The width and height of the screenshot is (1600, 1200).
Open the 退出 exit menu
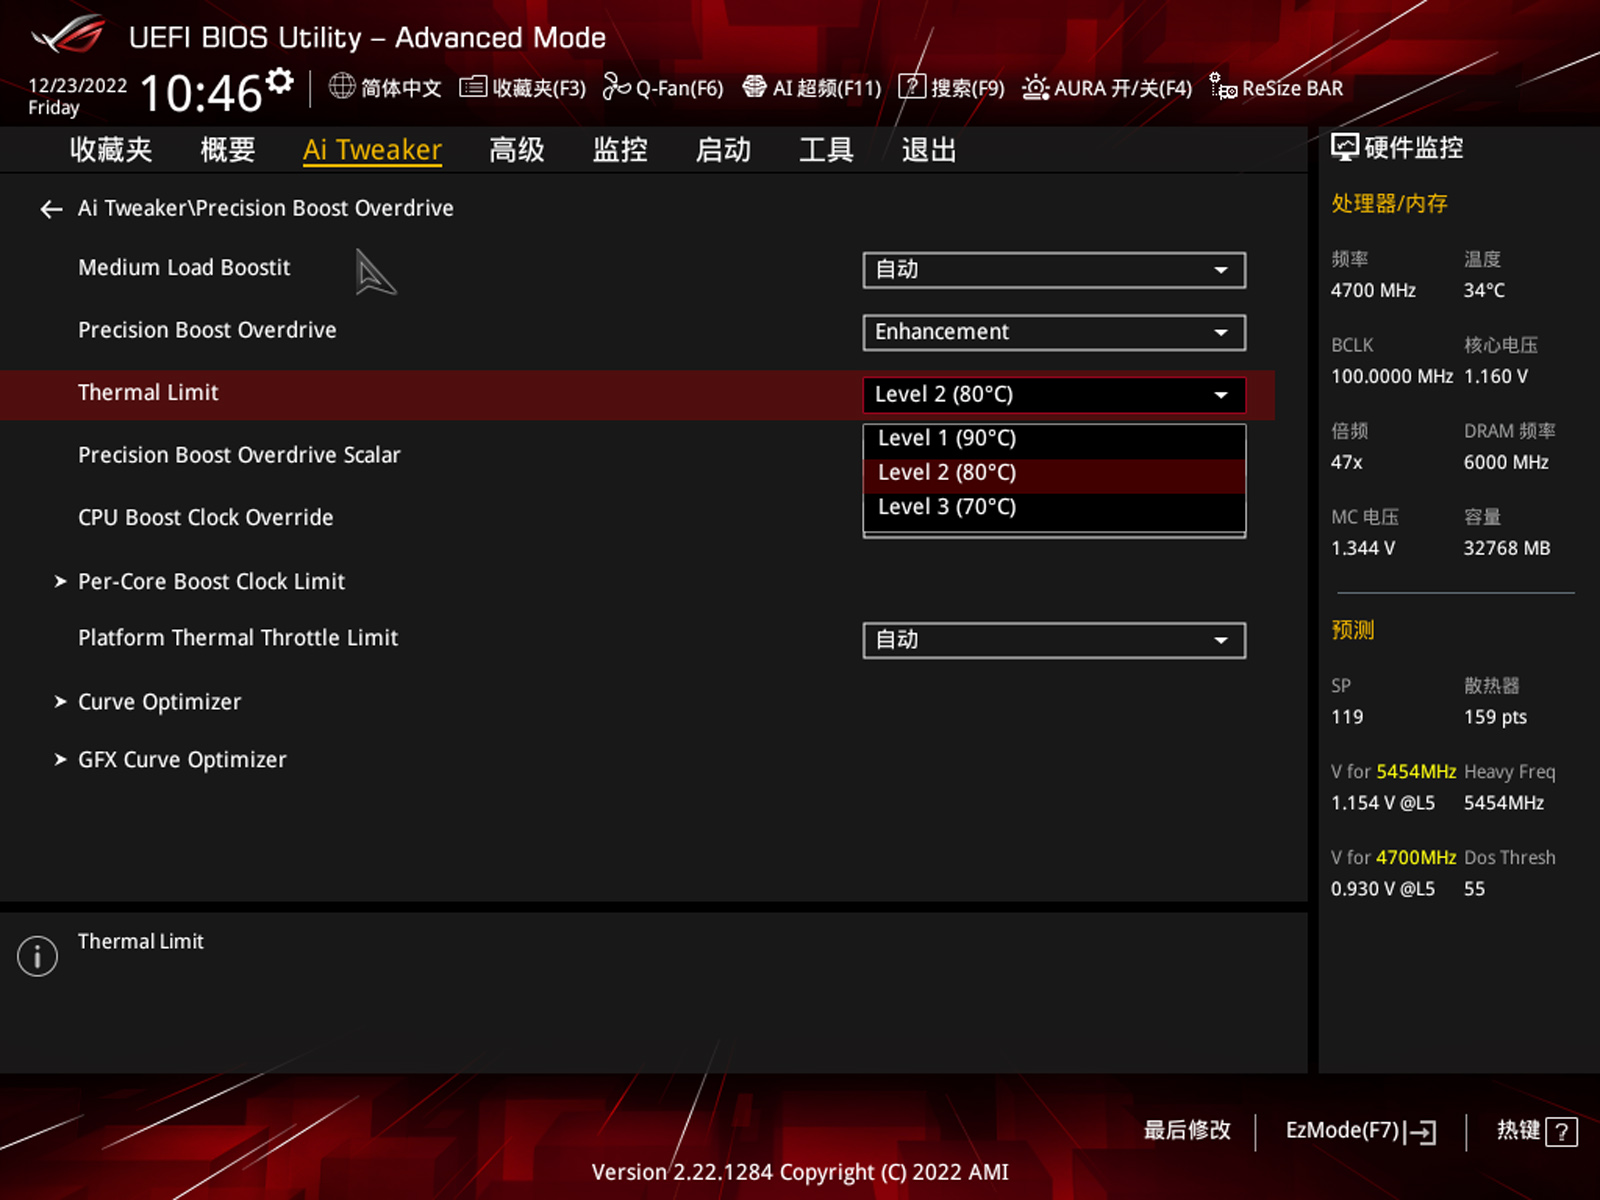click(927, 150)
